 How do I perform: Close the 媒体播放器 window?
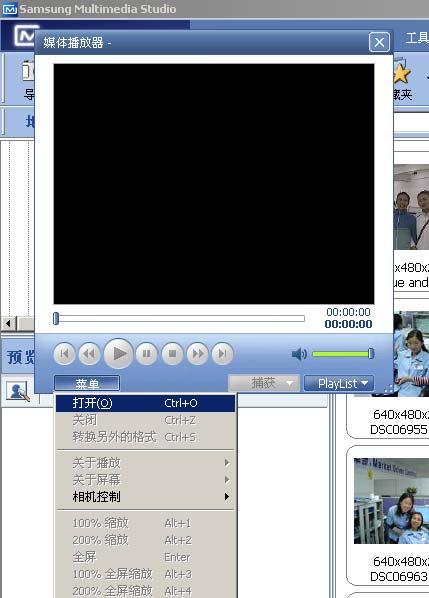[379, 42]
